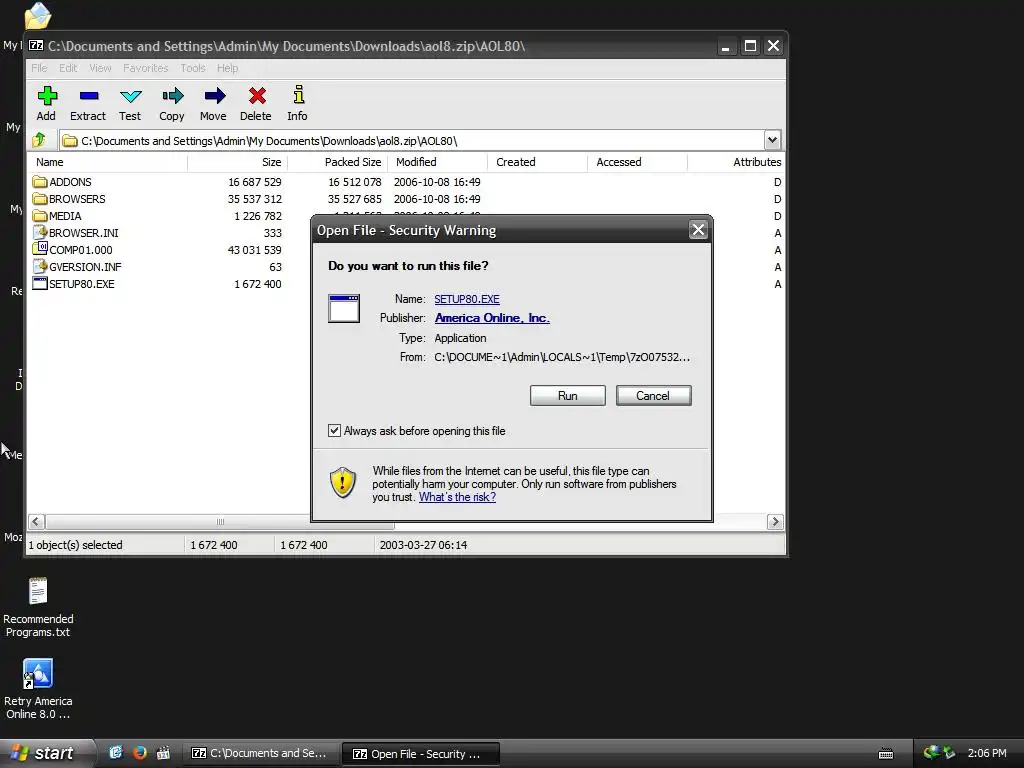
Task: Click the horizontal scrollbar thumb
Action: point(220,522)
